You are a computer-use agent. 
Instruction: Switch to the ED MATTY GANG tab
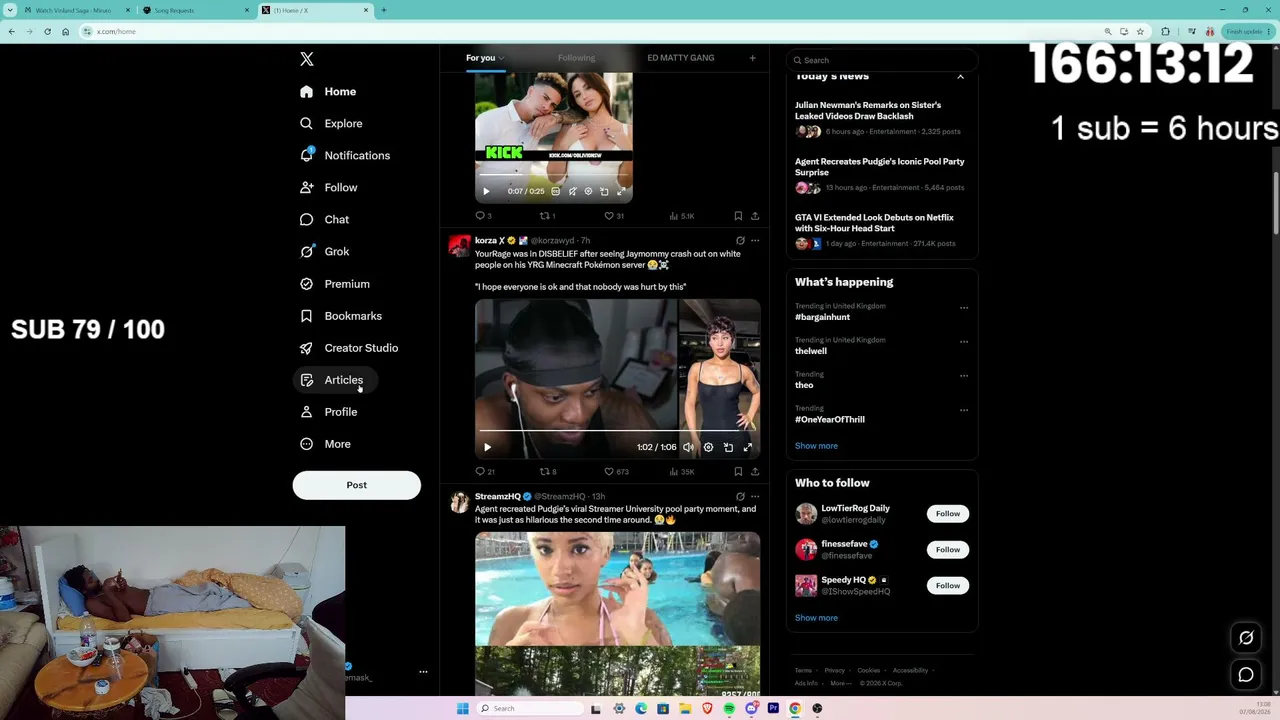pyautogui.click(x=680, y=58)
